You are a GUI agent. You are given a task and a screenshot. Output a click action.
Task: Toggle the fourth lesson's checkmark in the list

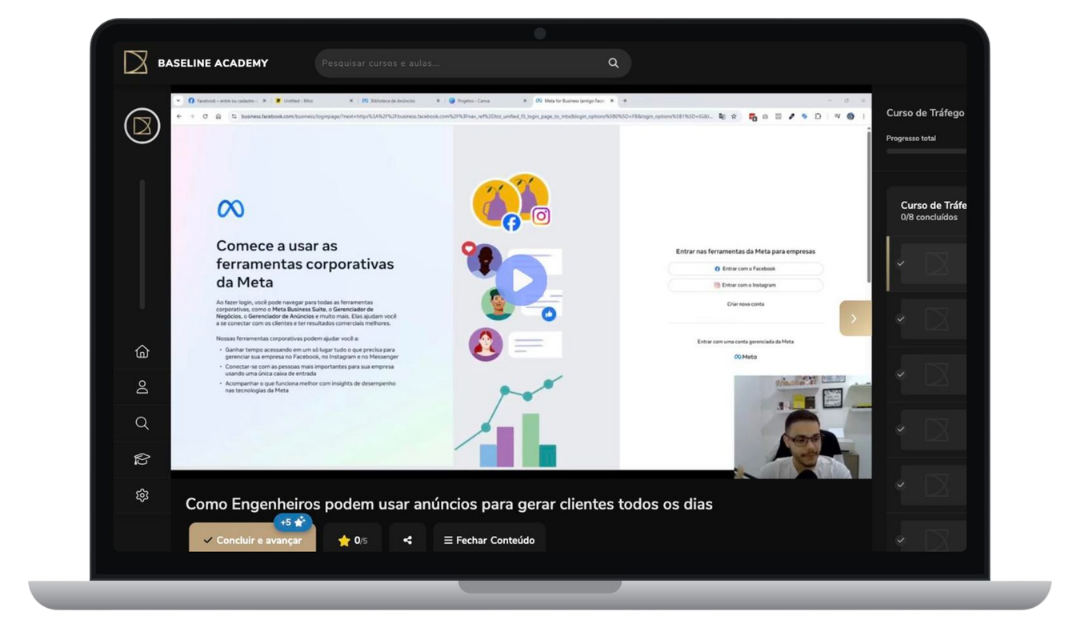tap(900, 430)
